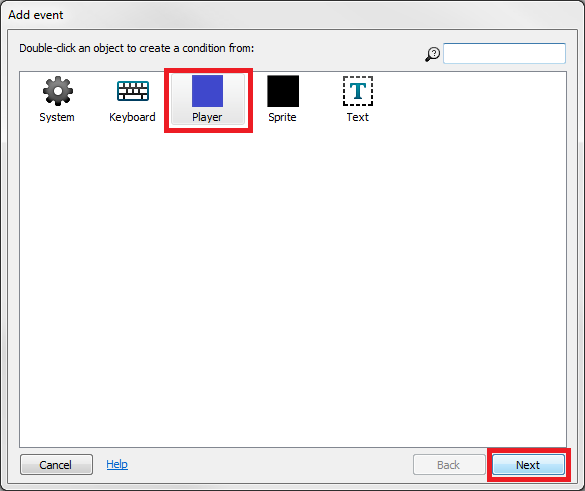Open the Help link

click(x=117, y=464)
